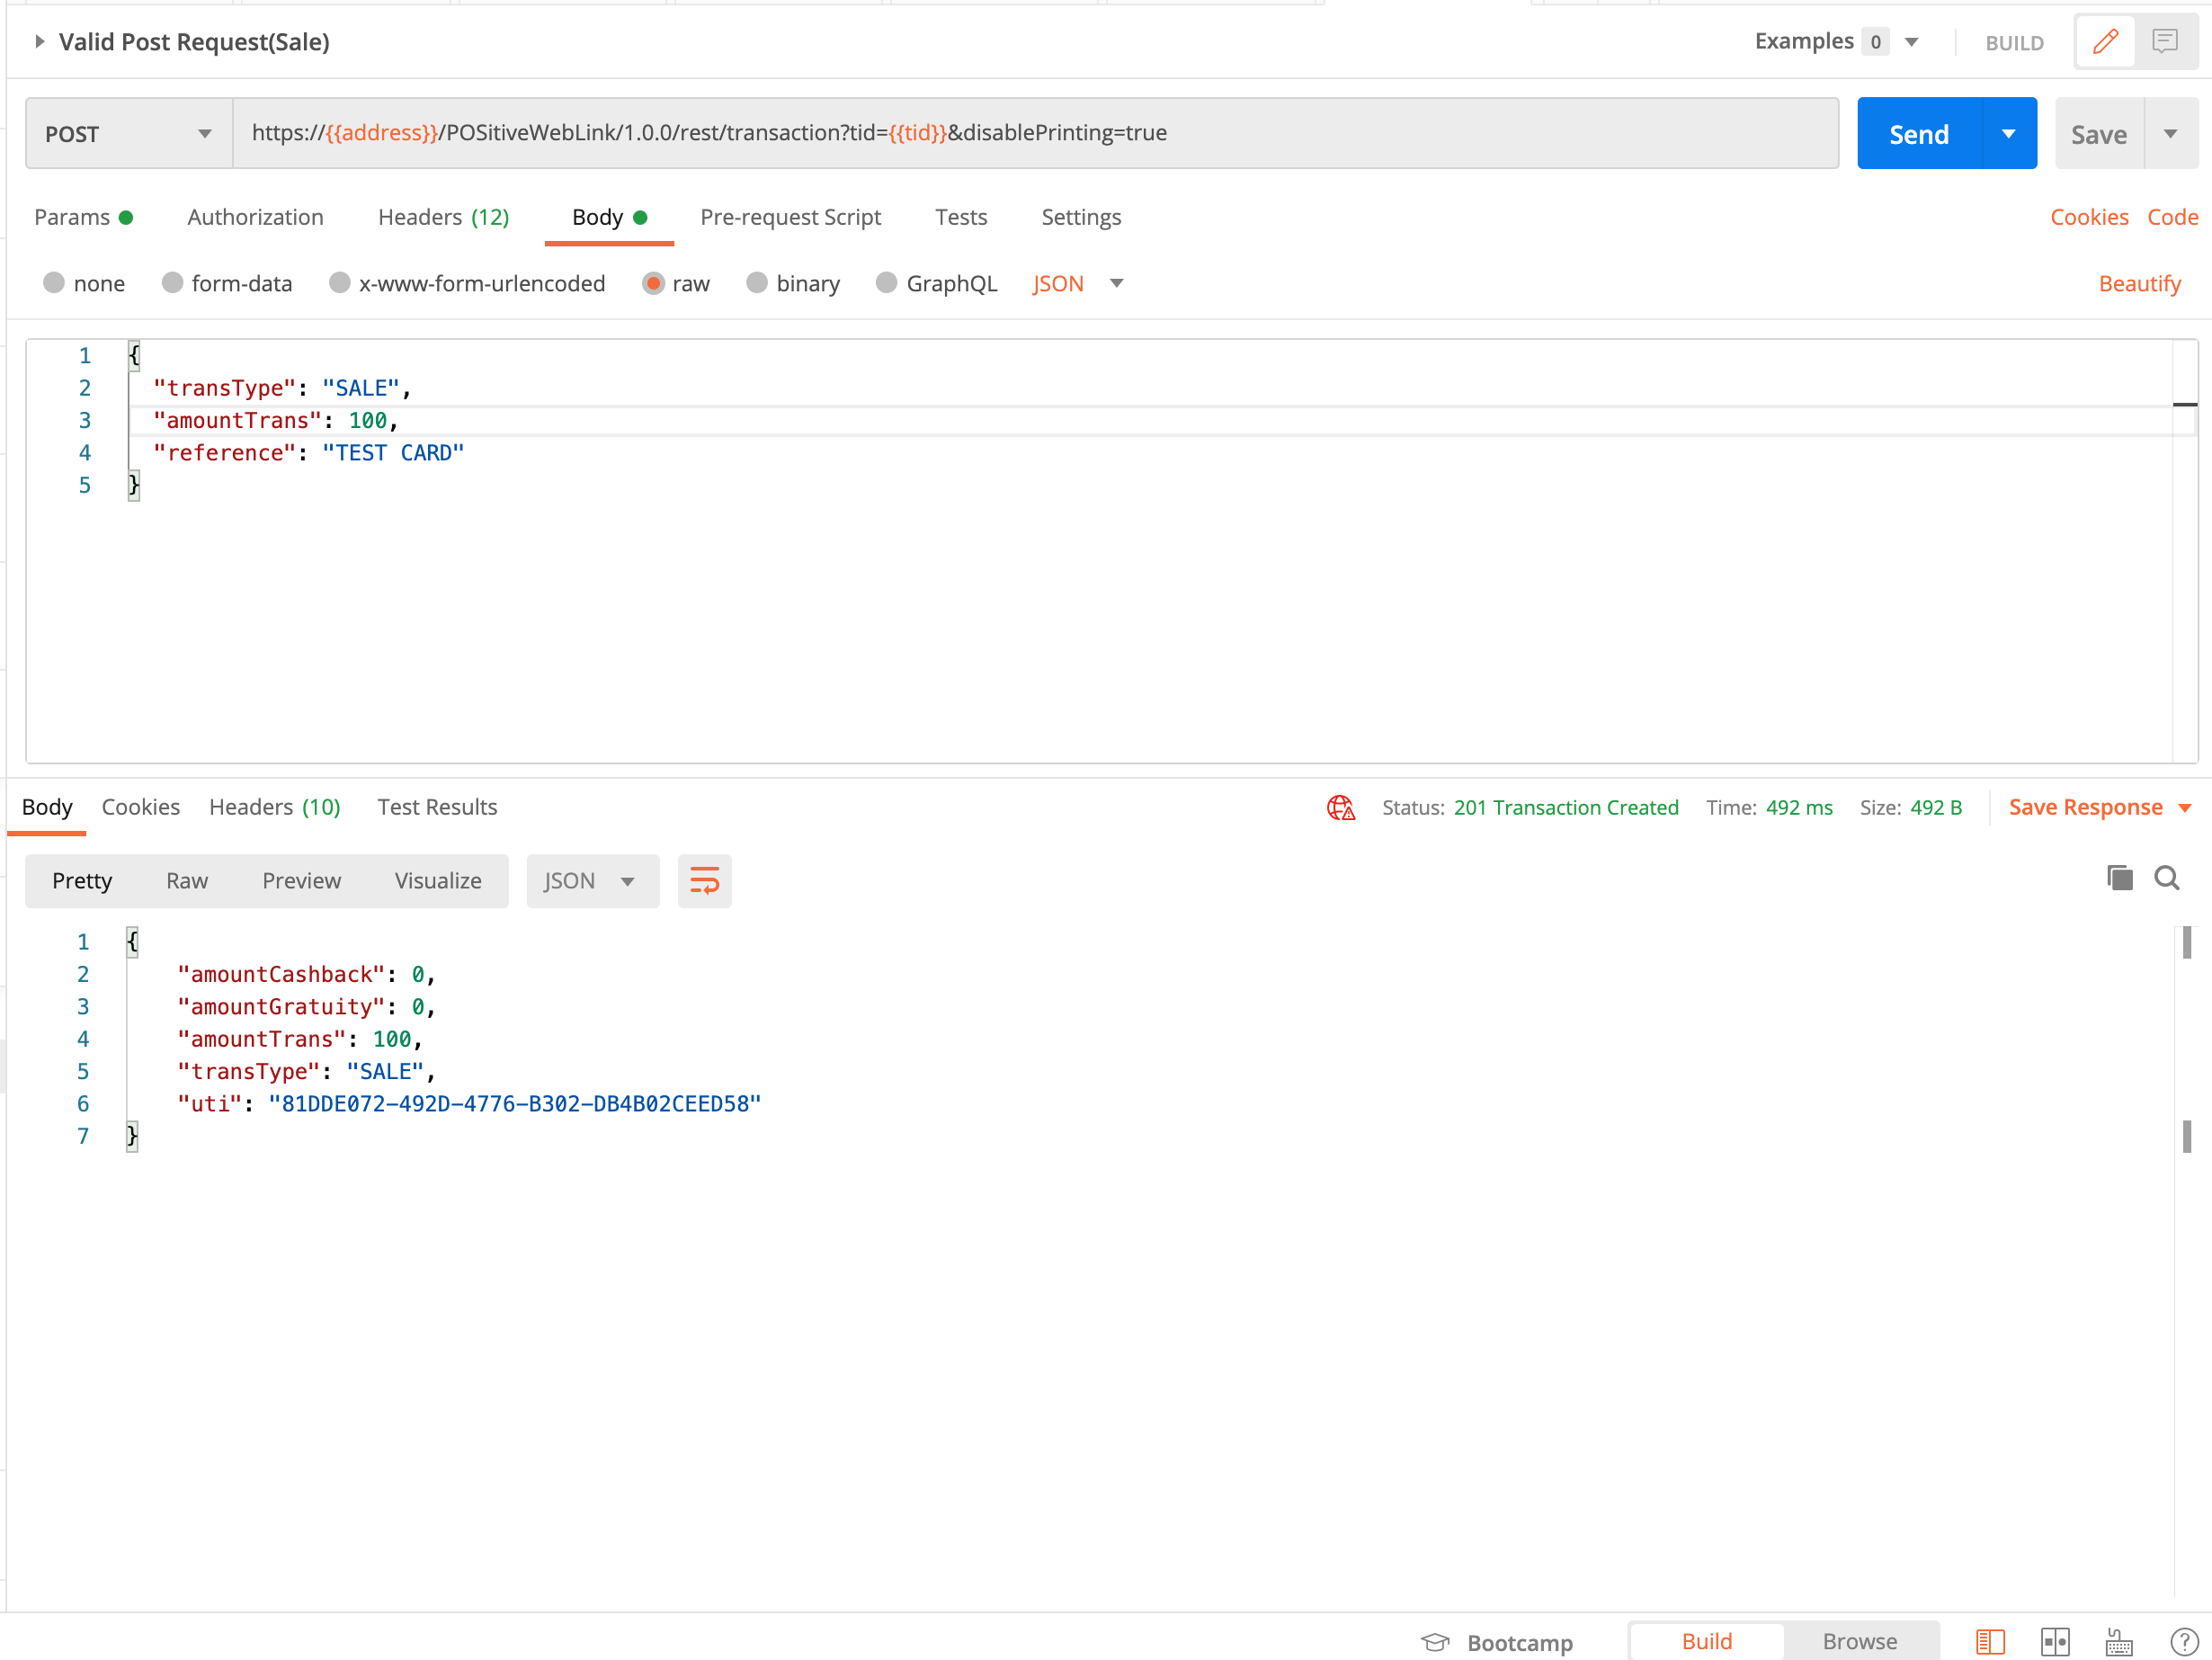Open the response Headers (10) tab
Image resolution: width=2212 pixels, height=1660 pixels.
pyautogui.click(x=274, y=807)
